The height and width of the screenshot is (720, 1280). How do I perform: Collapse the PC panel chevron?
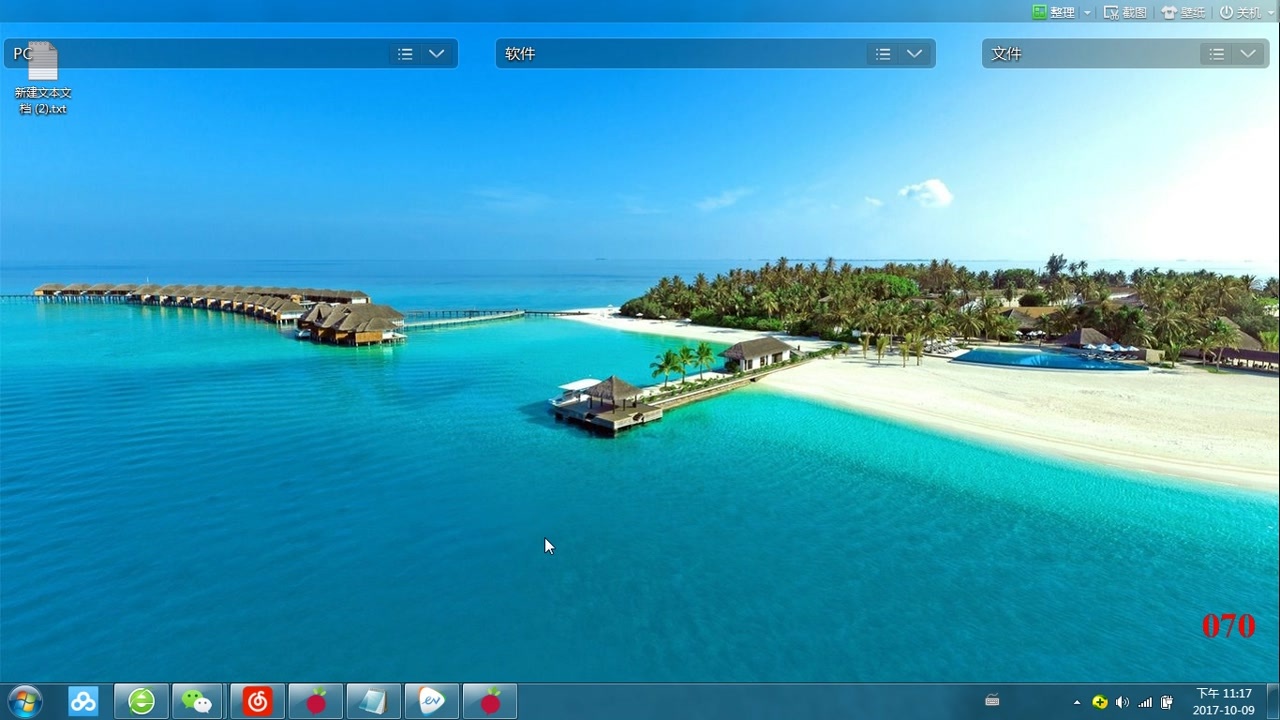[x=436, y=54]
